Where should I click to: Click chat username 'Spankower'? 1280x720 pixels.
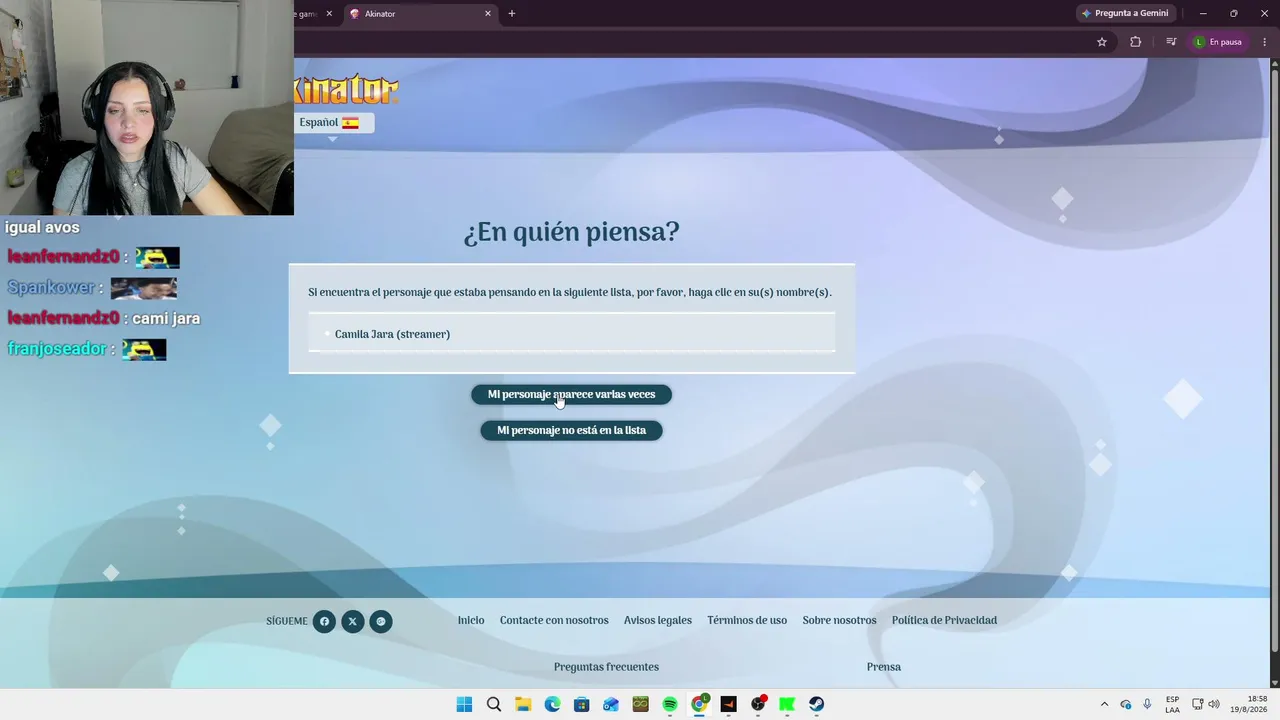click(x=51, y=288)
